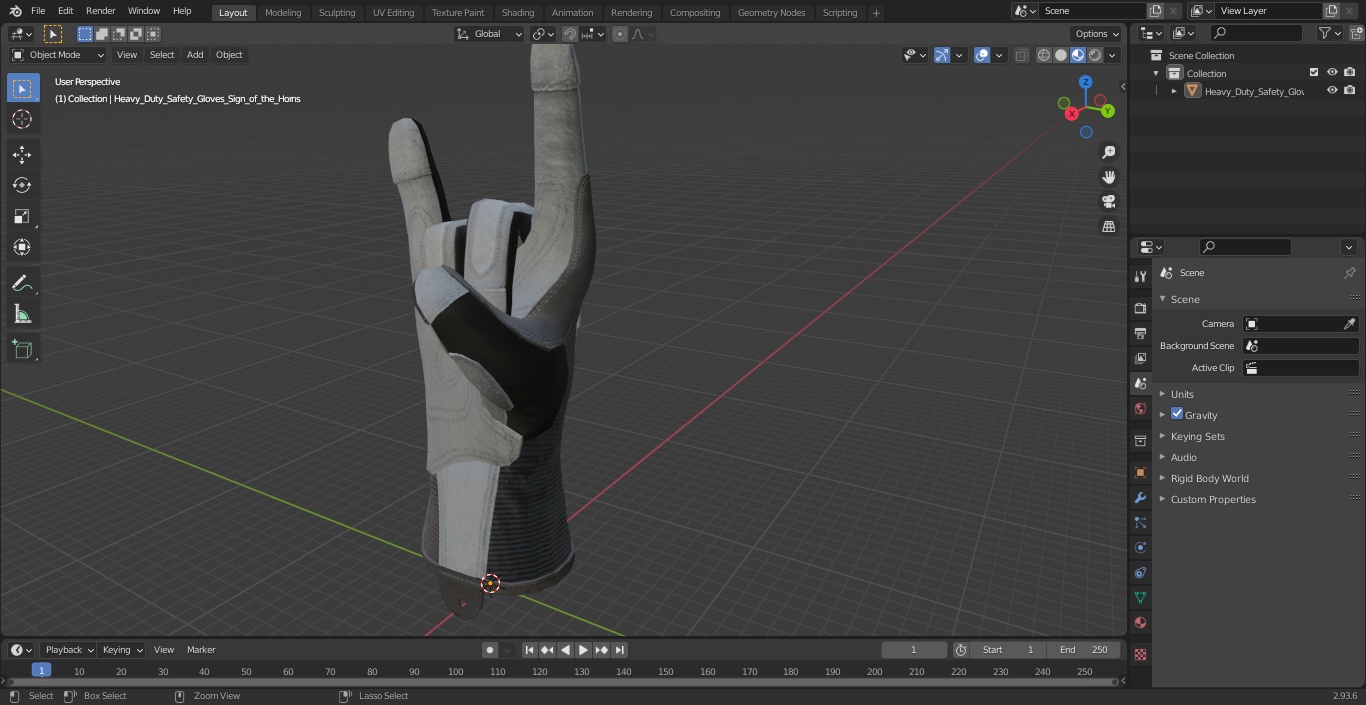Open the Object Data properties tab
The width and height of the screenshot is (1366, 705).
point(1140,597)
